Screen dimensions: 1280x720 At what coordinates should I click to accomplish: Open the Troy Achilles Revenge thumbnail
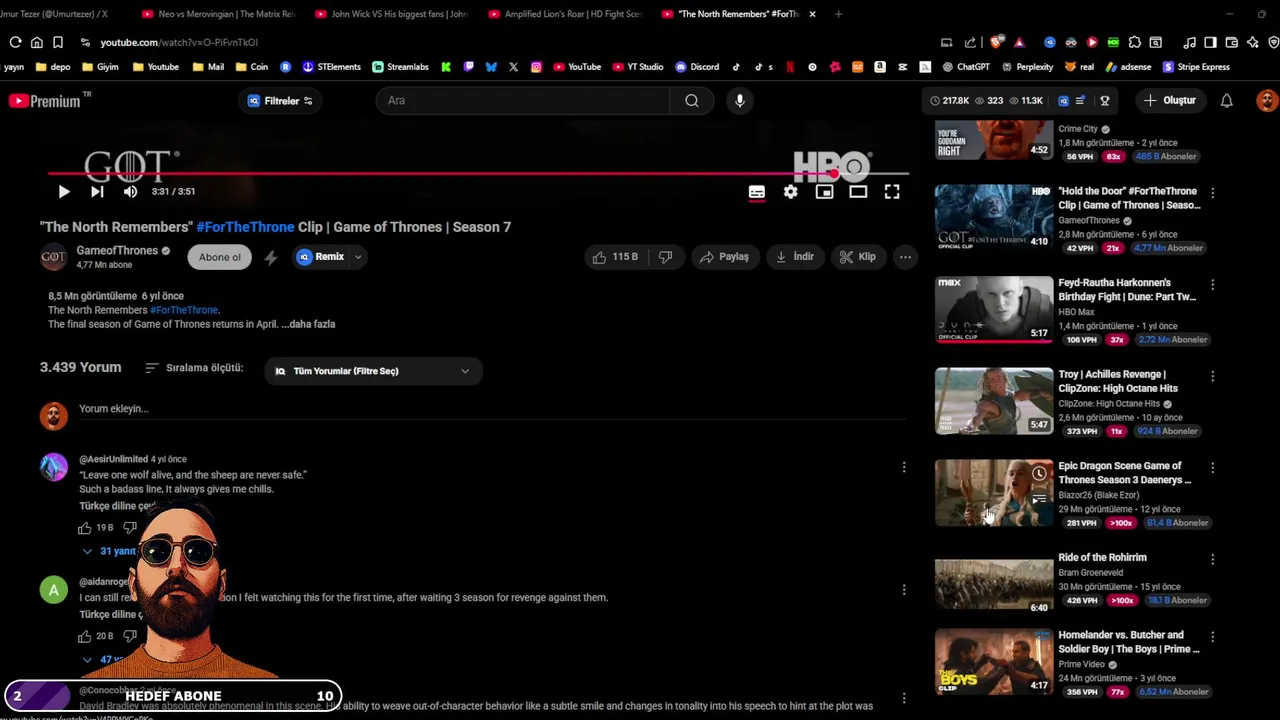(x=993, y=400)
